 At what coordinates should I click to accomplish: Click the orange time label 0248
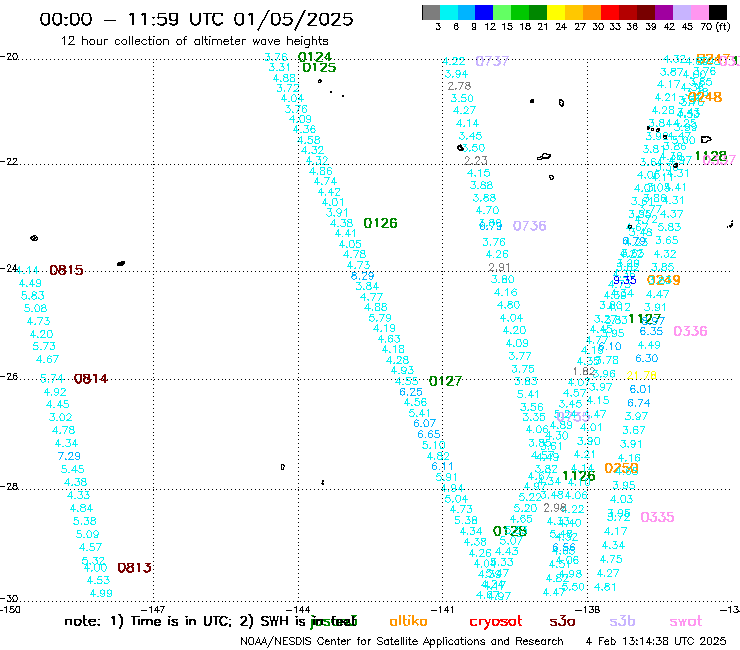pyautogui.click(x=705, y=97)
